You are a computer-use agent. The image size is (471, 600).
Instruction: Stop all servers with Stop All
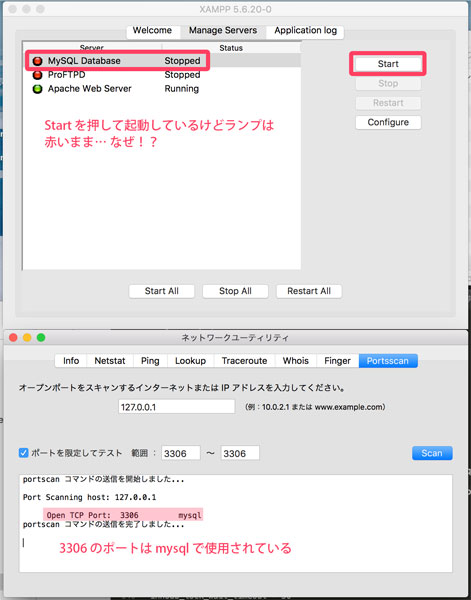(235, 291)
